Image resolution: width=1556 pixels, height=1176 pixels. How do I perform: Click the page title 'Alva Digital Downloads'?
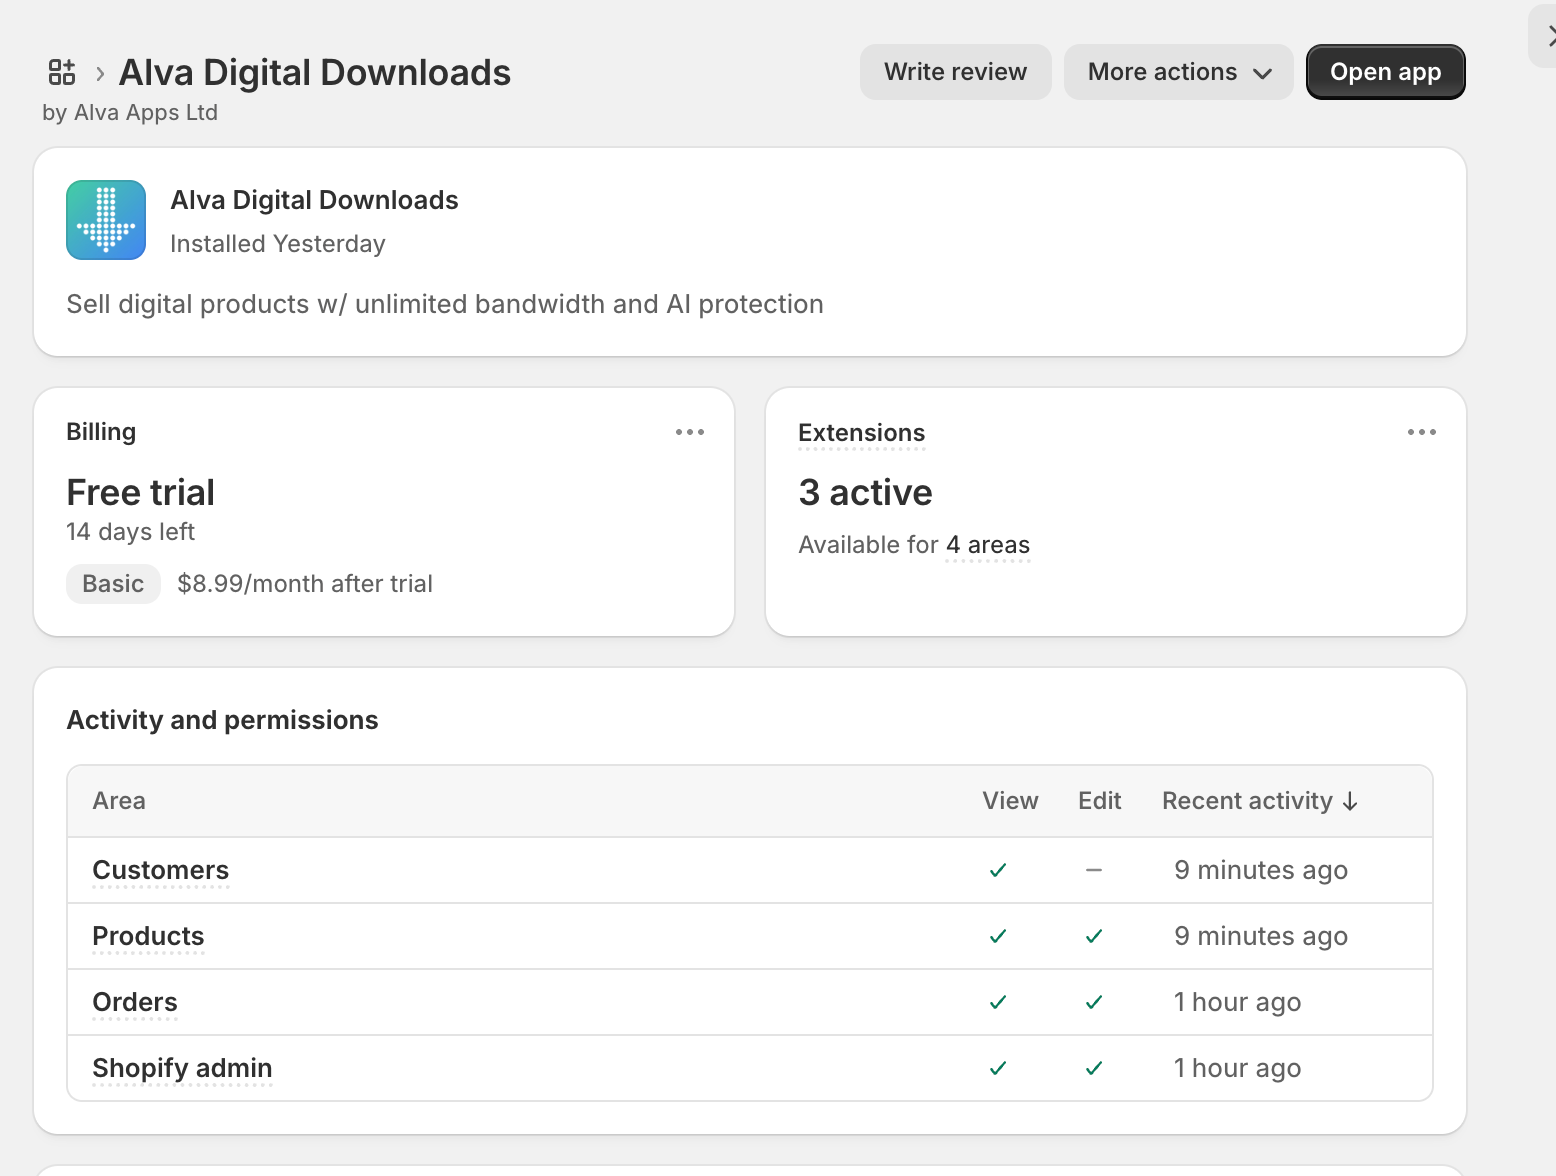[x=315, y=73]
